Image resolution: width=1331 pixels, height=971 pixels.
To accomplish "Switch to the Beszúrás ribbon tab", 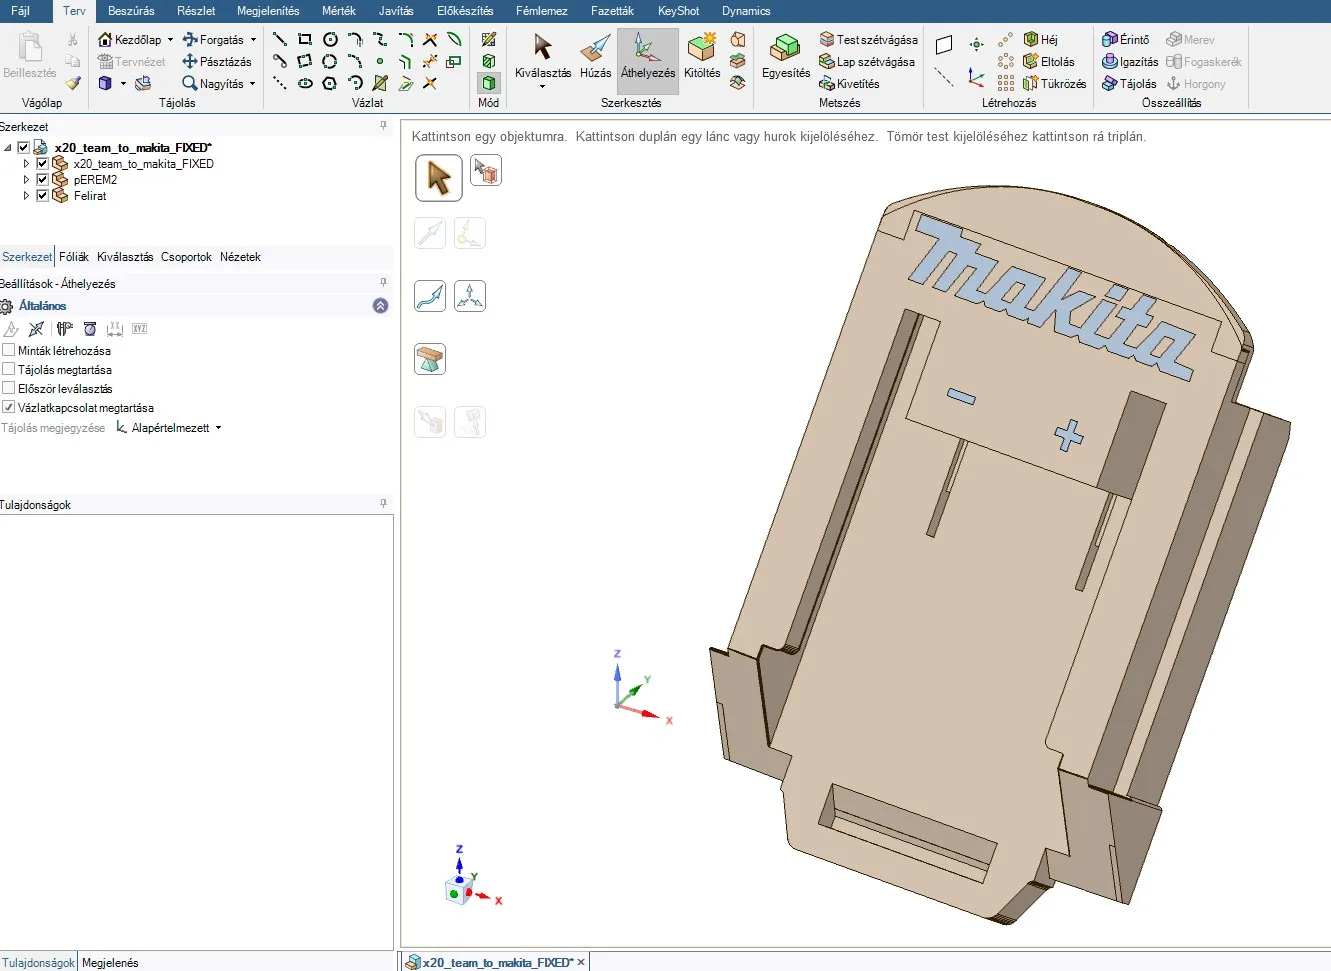I will coord(131,11).
